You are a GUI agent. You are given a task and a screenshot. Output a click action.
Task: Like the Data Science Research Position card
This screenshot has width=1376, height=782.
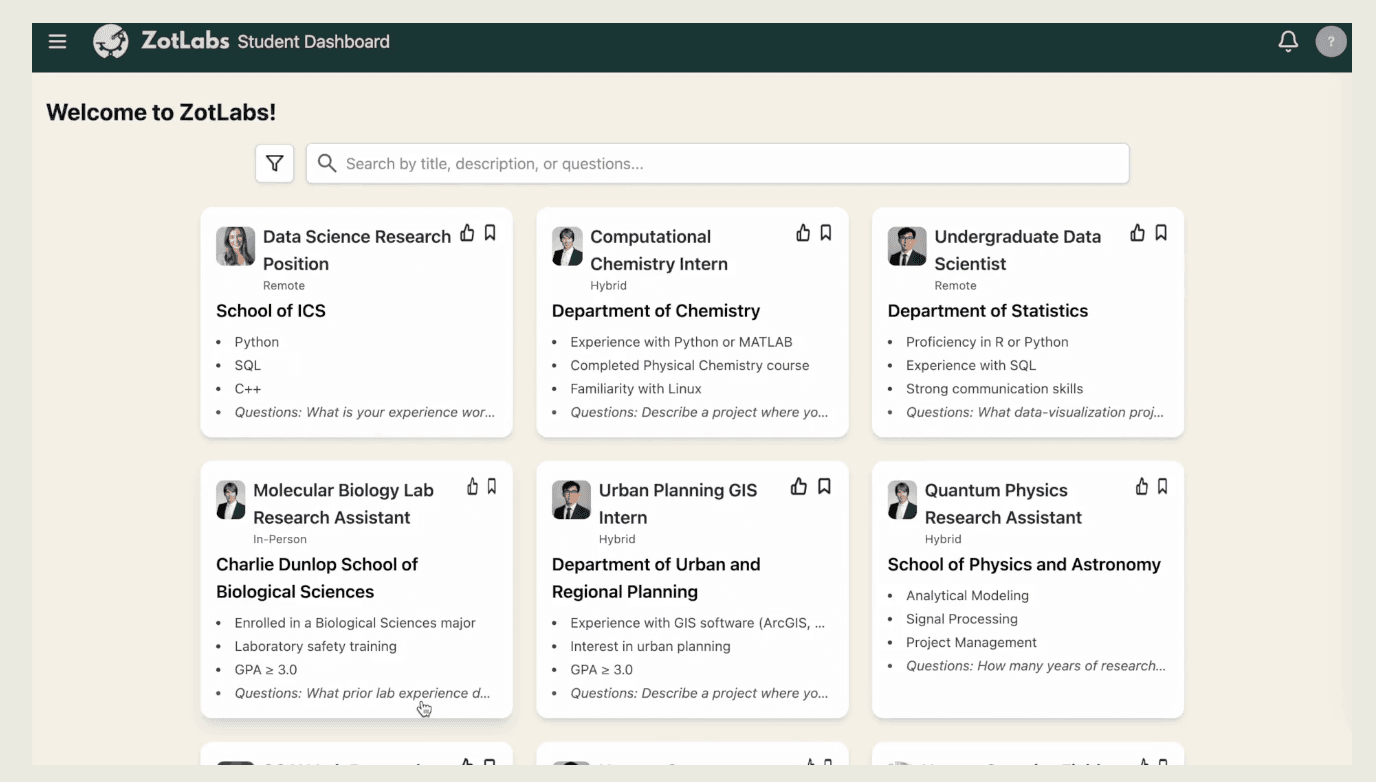[x=467, y=233]
